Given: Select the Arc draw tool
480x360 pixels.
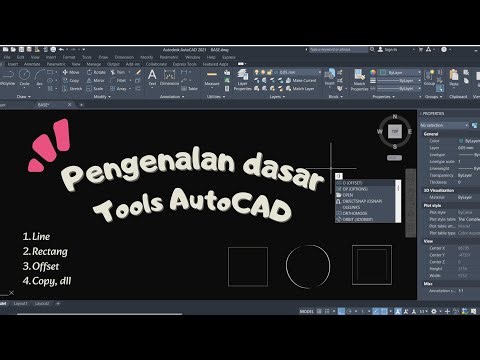Looking at the screenshot, I should pos(39,77).
